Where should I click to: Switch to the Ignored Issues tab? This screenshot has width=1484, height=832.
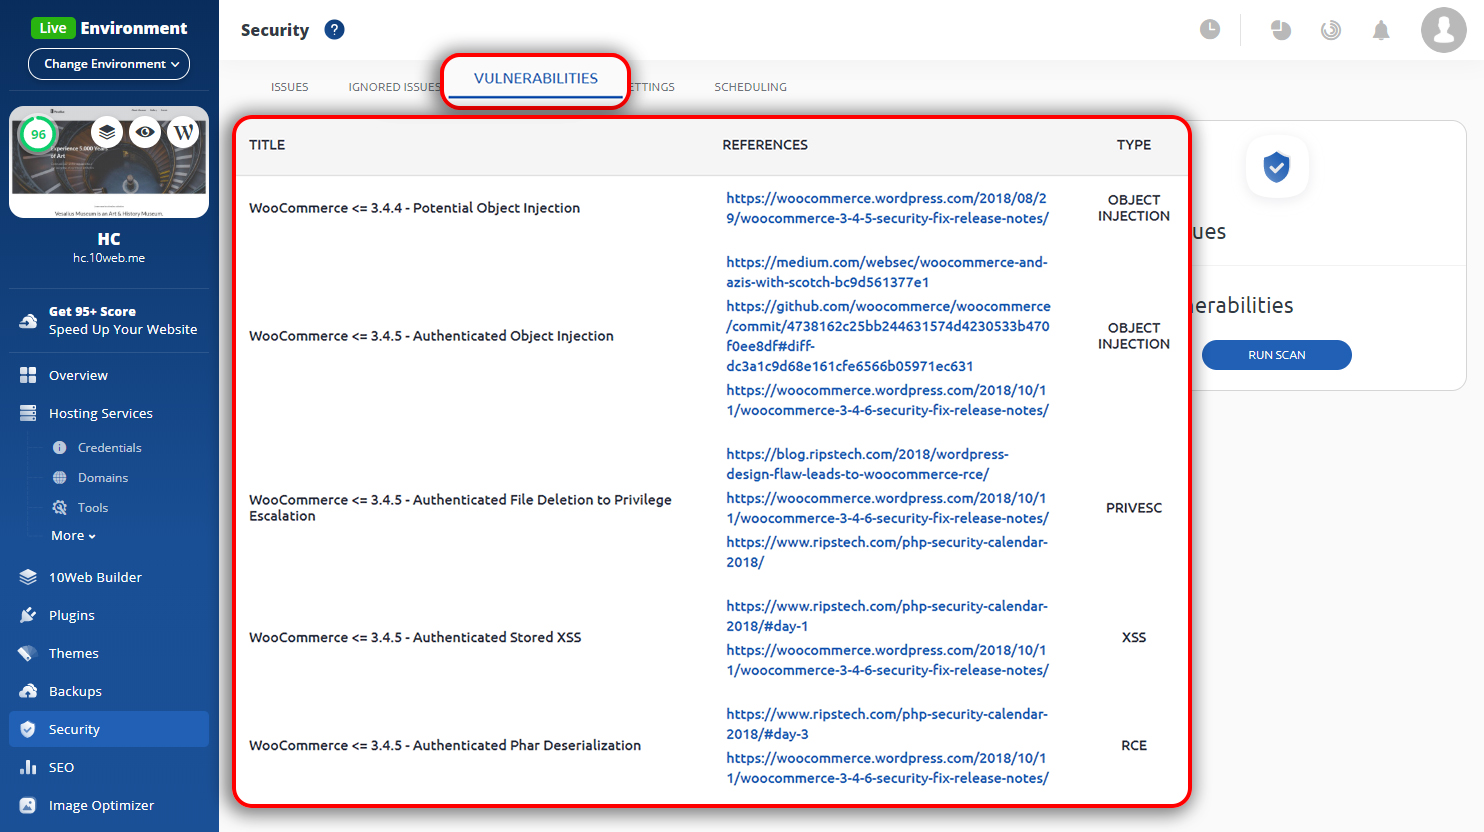point(394,87)
